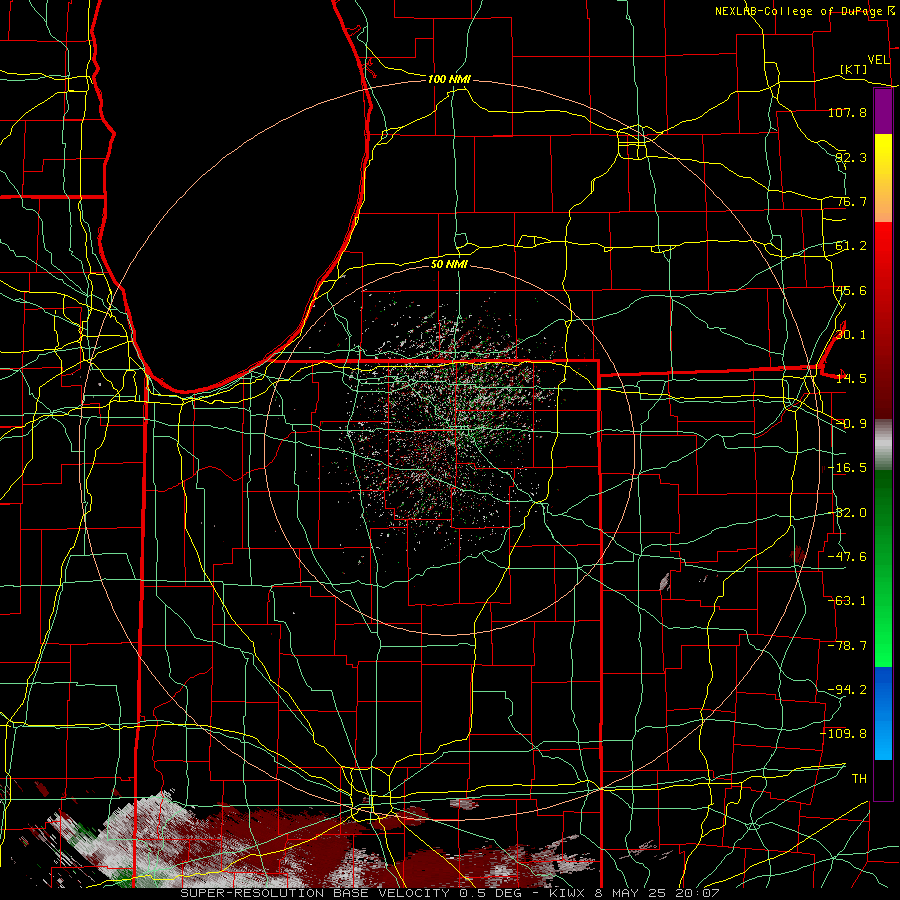
Task: Click the -78.7 scale value
Action: point(847,646)
